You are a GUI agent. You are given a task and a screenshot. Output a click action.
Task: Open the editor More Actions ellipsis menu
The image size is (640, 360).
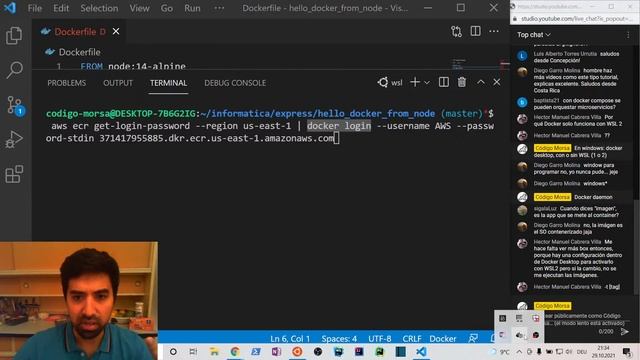click(494, 31)
